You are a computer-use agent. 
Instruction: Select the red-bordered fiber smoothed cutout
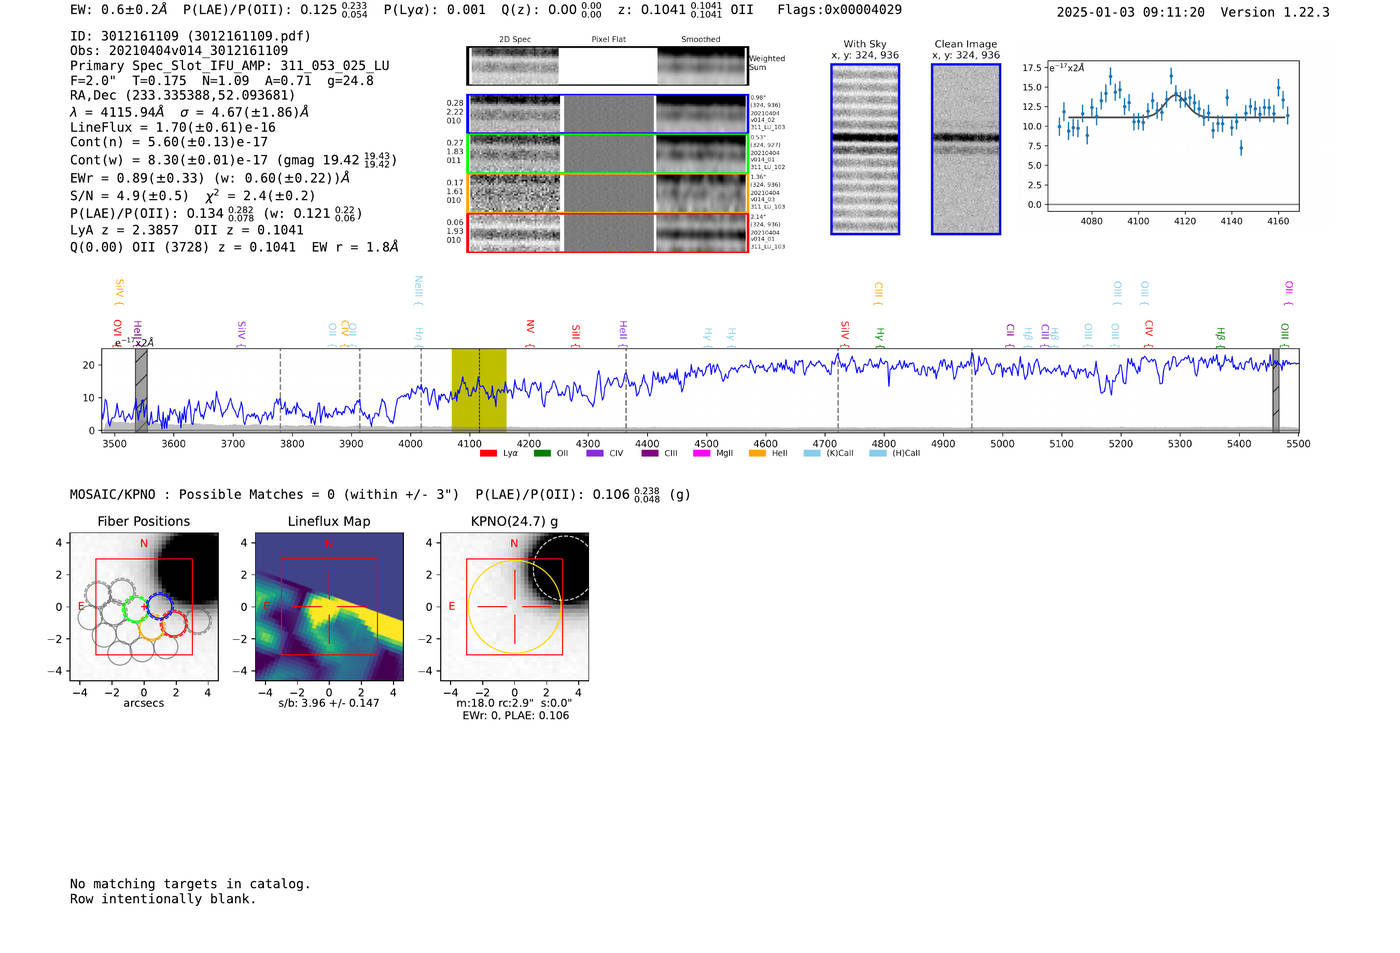[x=701, y=233]
